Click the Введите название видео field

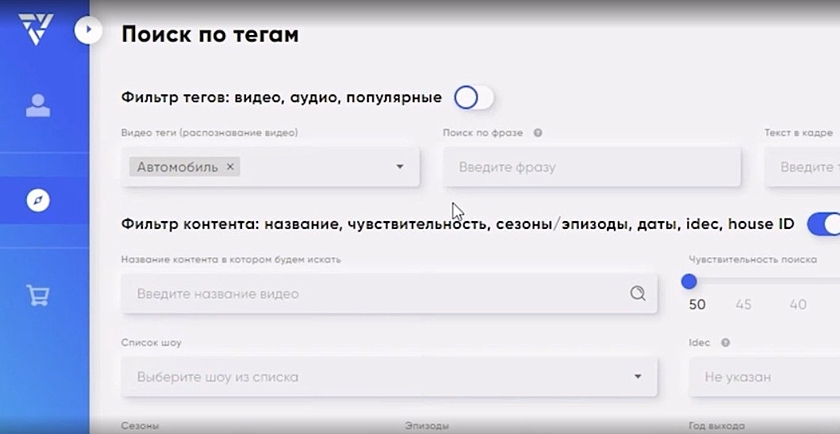[375, 294]
